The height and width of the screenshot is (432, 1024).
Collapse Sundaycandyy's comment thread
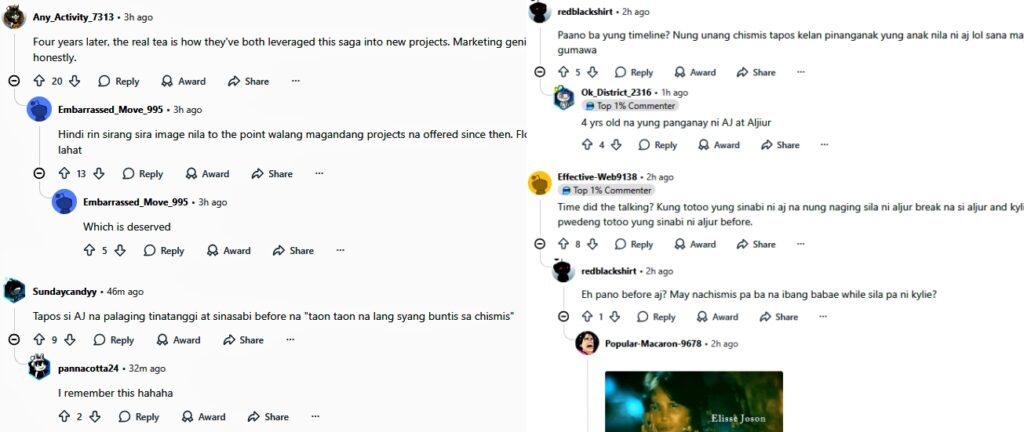click(14, 340)
